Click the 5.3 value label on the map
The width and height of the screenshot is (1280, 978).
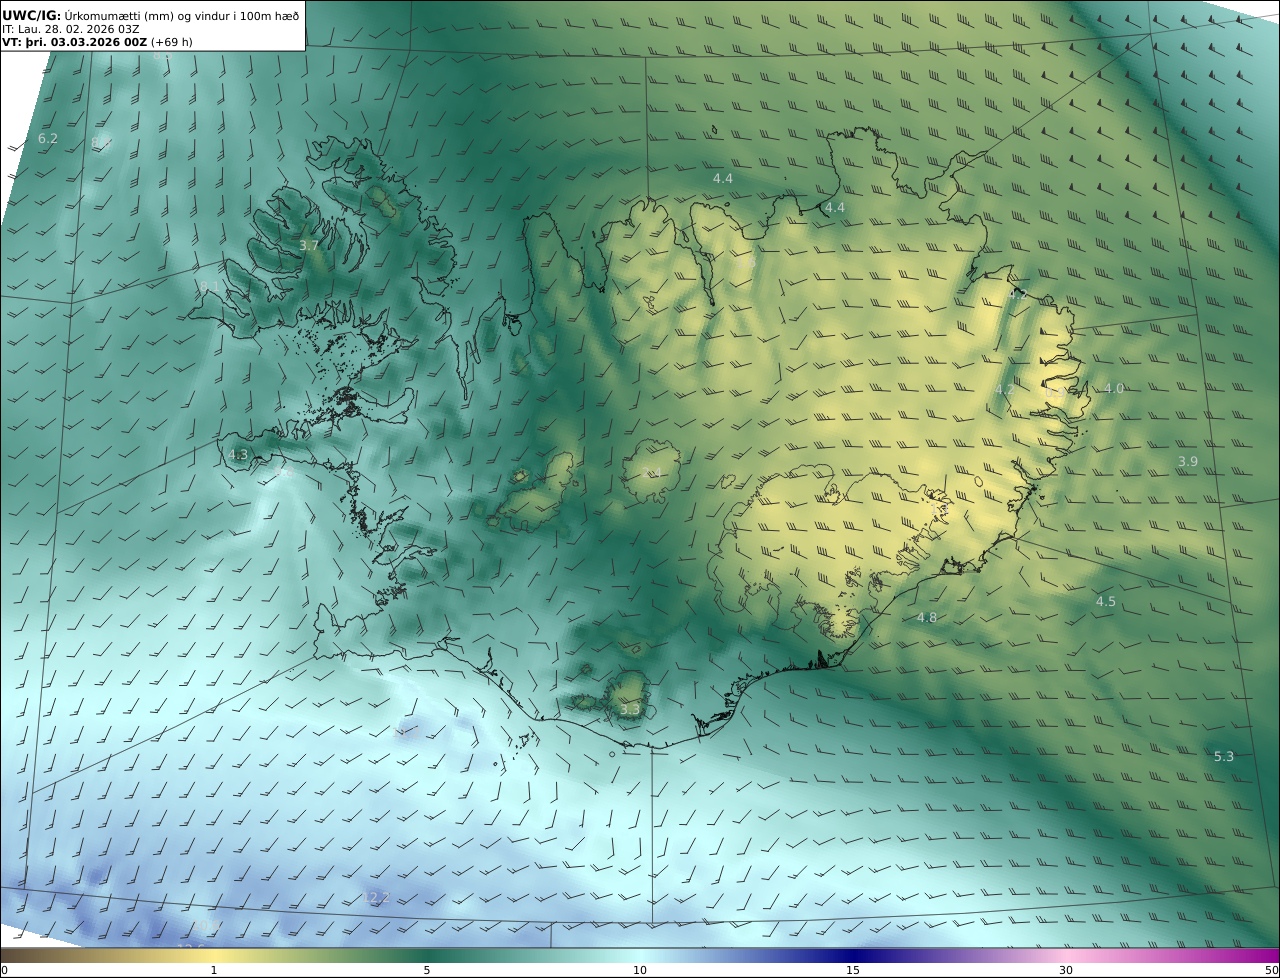[x=1224, y=757]
